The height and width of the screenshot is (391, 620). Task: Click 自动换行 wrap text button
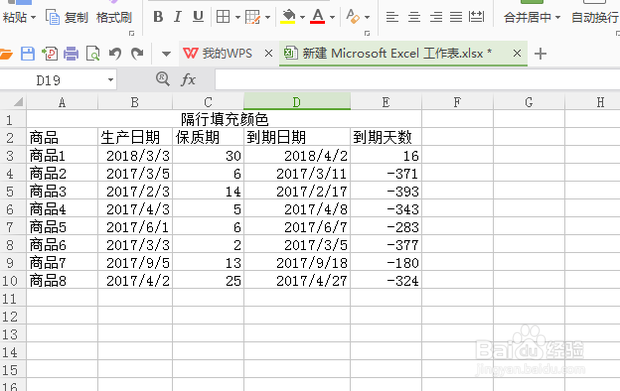[595, 17]
